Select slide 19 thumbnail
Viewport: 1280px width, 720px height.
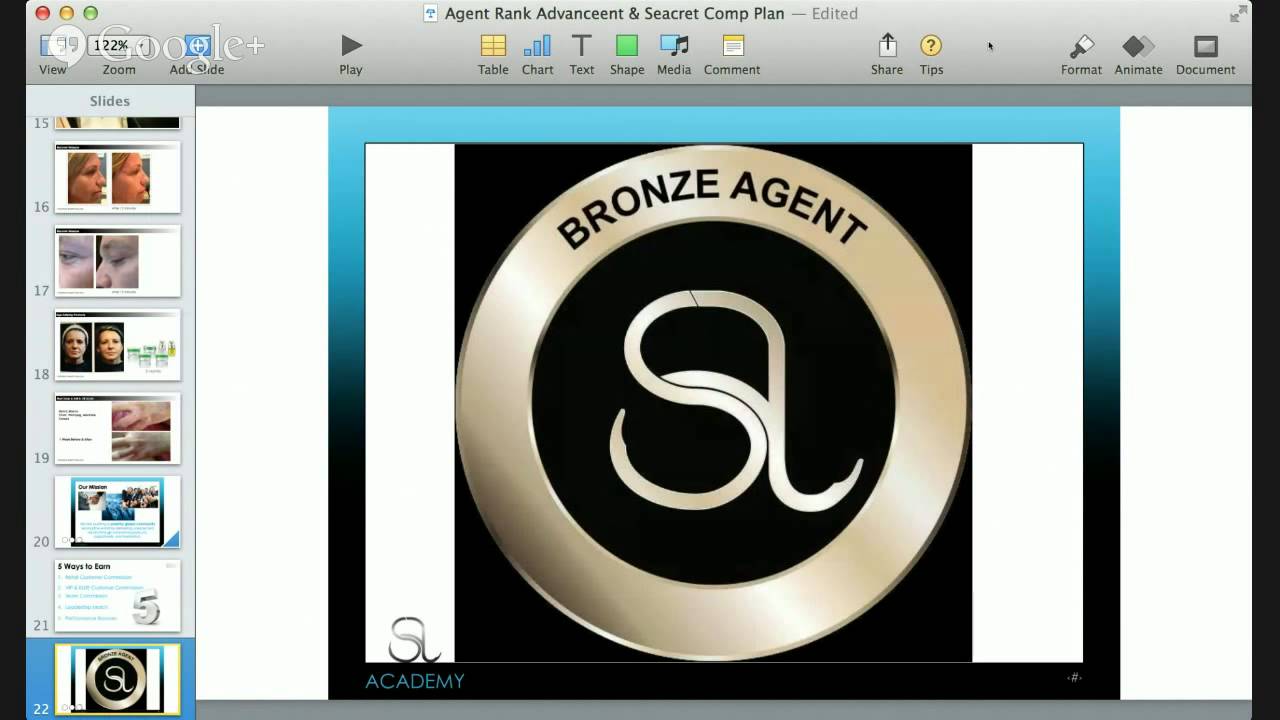pyautogui.click(x=117, y=429)
